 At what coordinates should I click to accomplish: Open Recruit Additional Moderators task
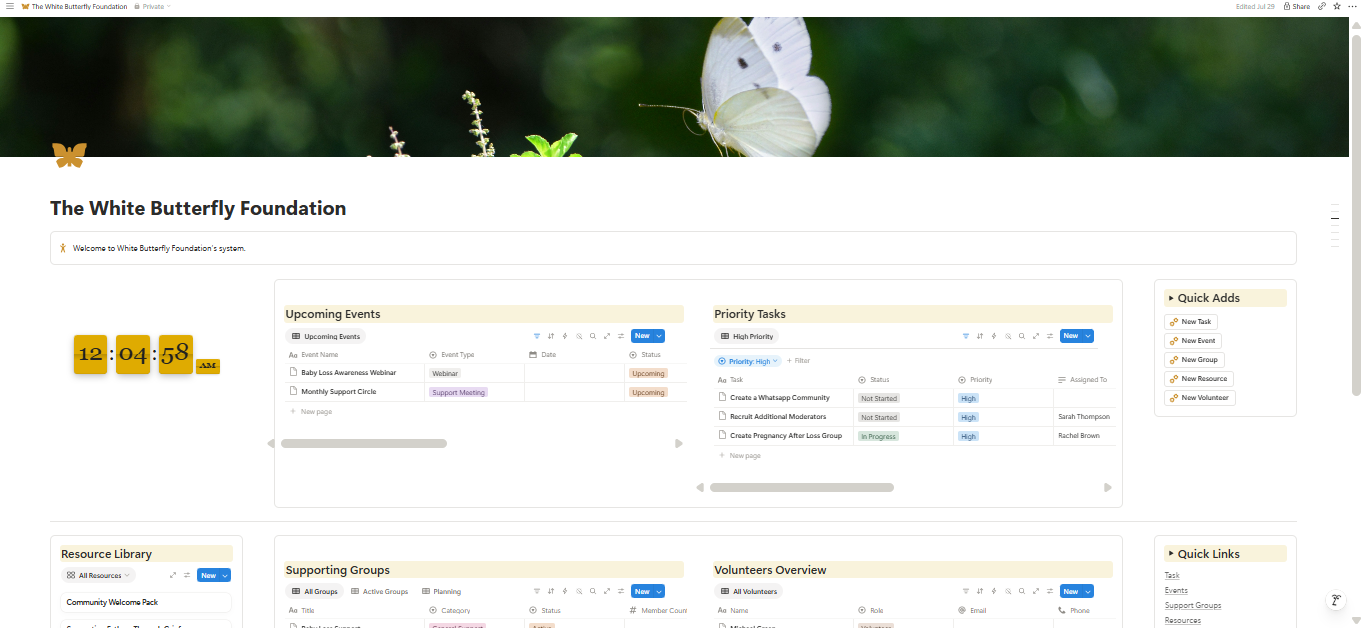[x=778, y=417]
